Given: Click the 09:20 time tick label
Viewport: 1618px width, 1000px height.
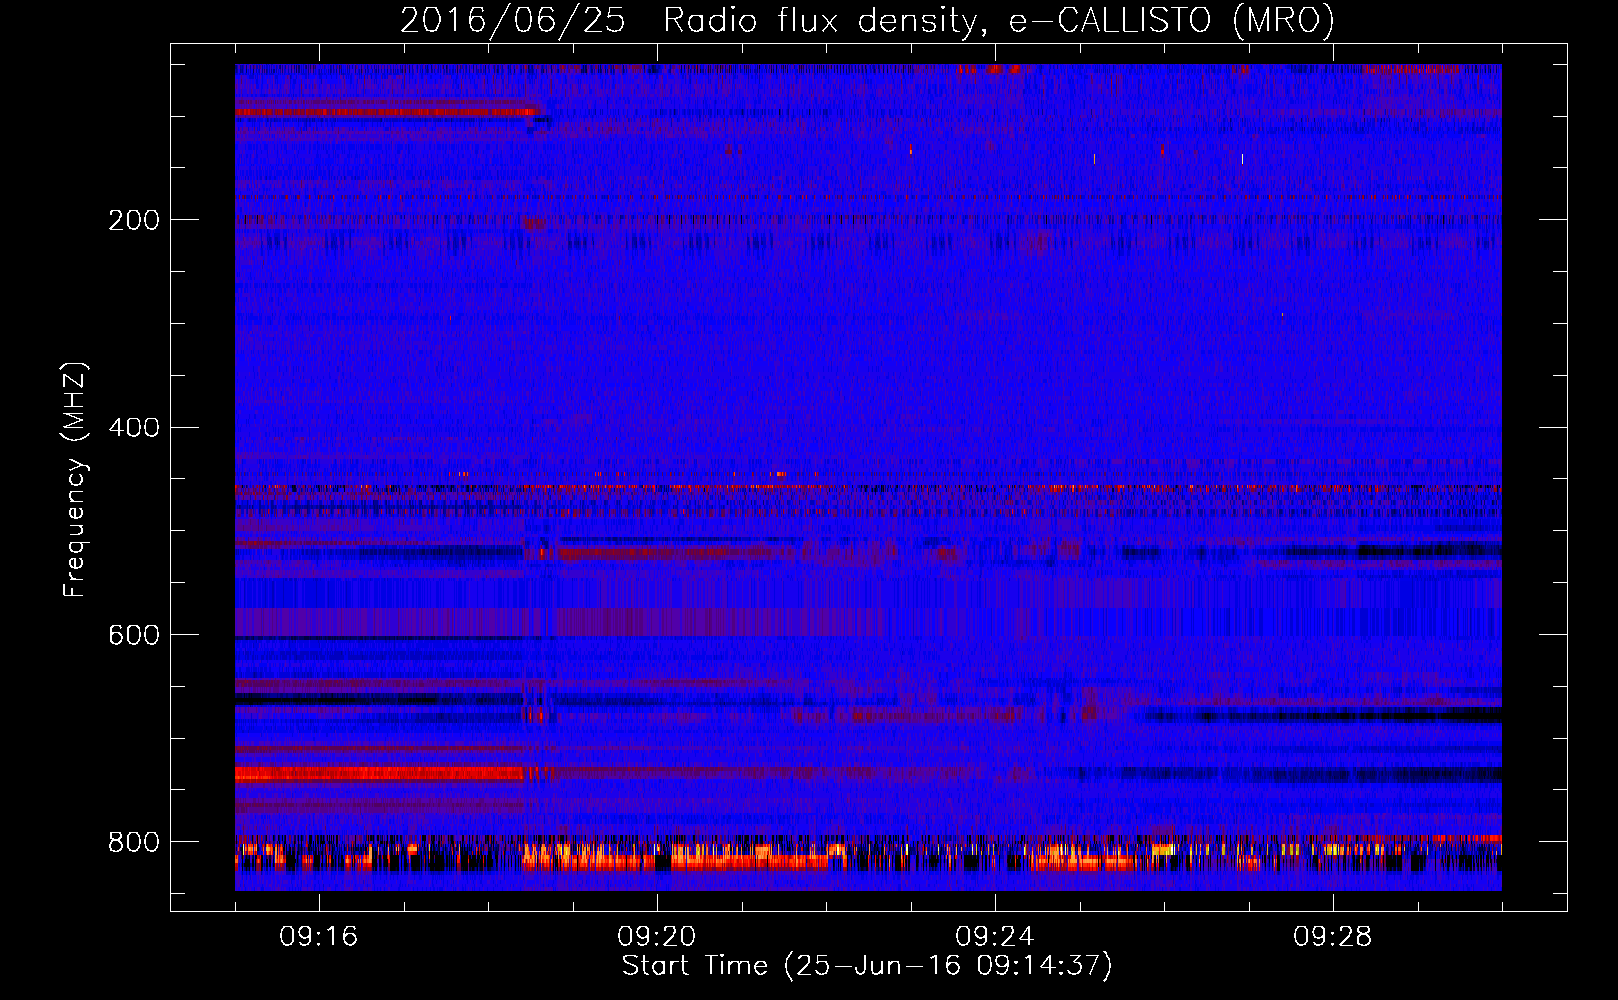Looking at the screenshot, I should (656, 937).
